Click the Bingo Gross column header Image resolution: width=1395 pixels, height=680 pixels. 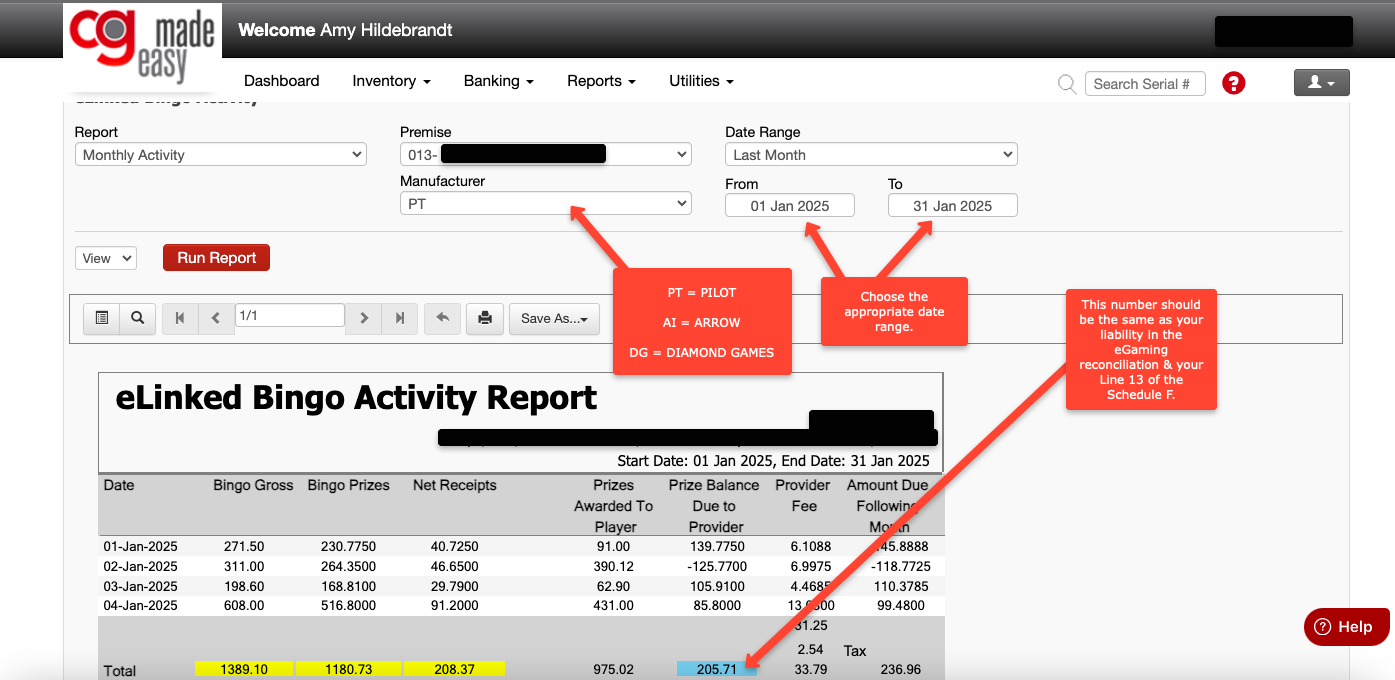pos(253,485)
